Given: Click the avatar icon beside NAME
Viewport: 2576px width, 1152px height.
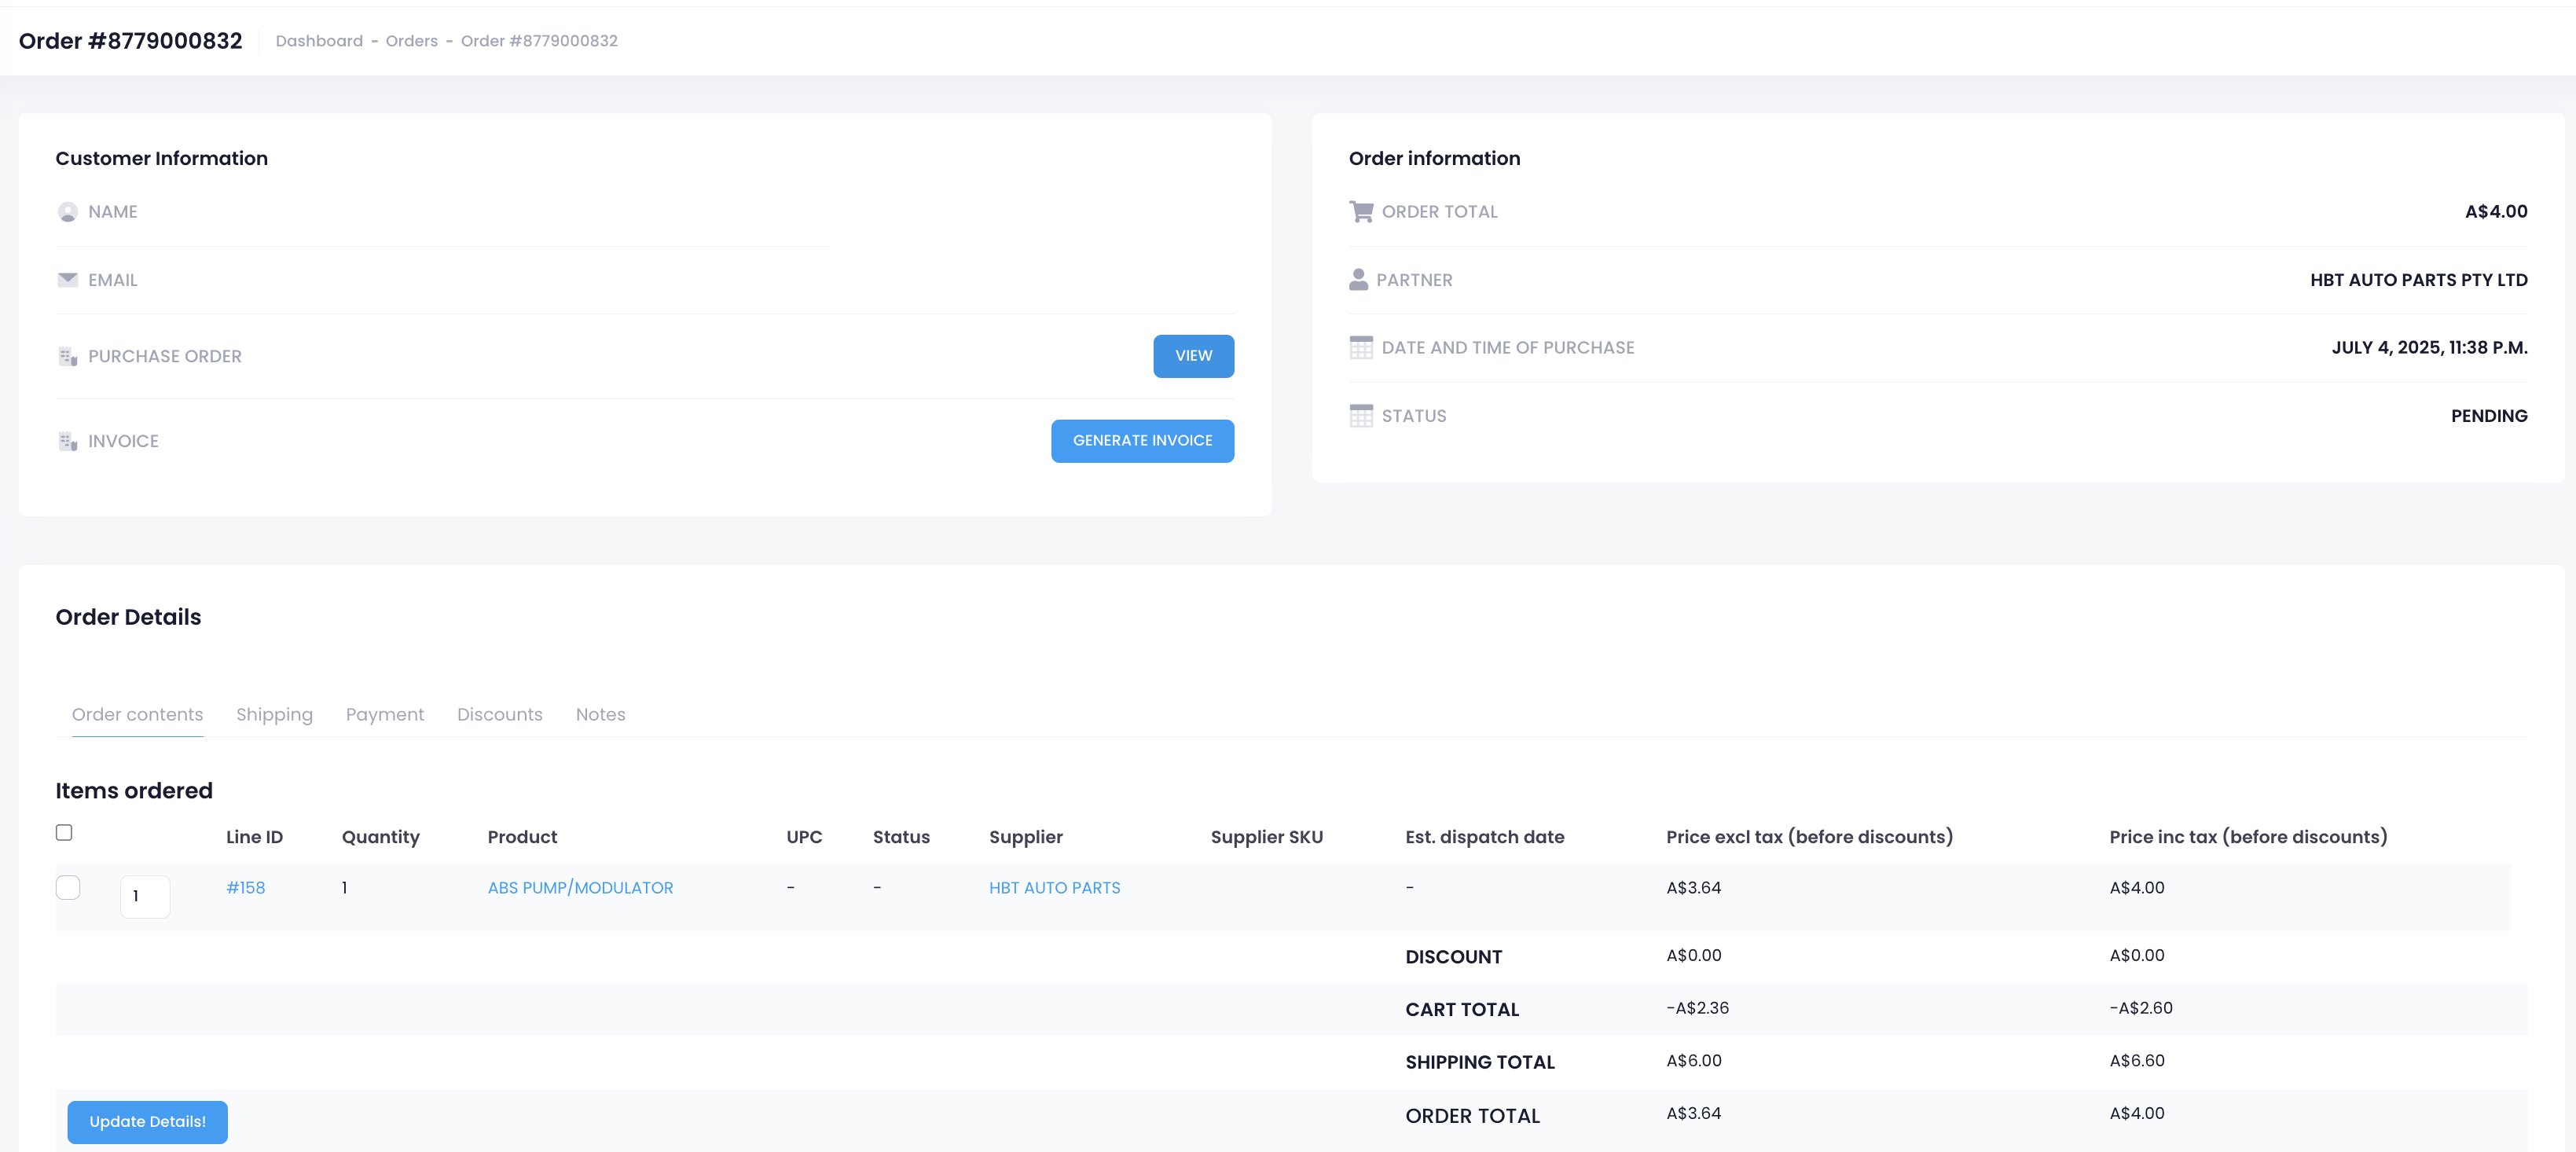Looking at the screenshot, I should coord(67,211).
